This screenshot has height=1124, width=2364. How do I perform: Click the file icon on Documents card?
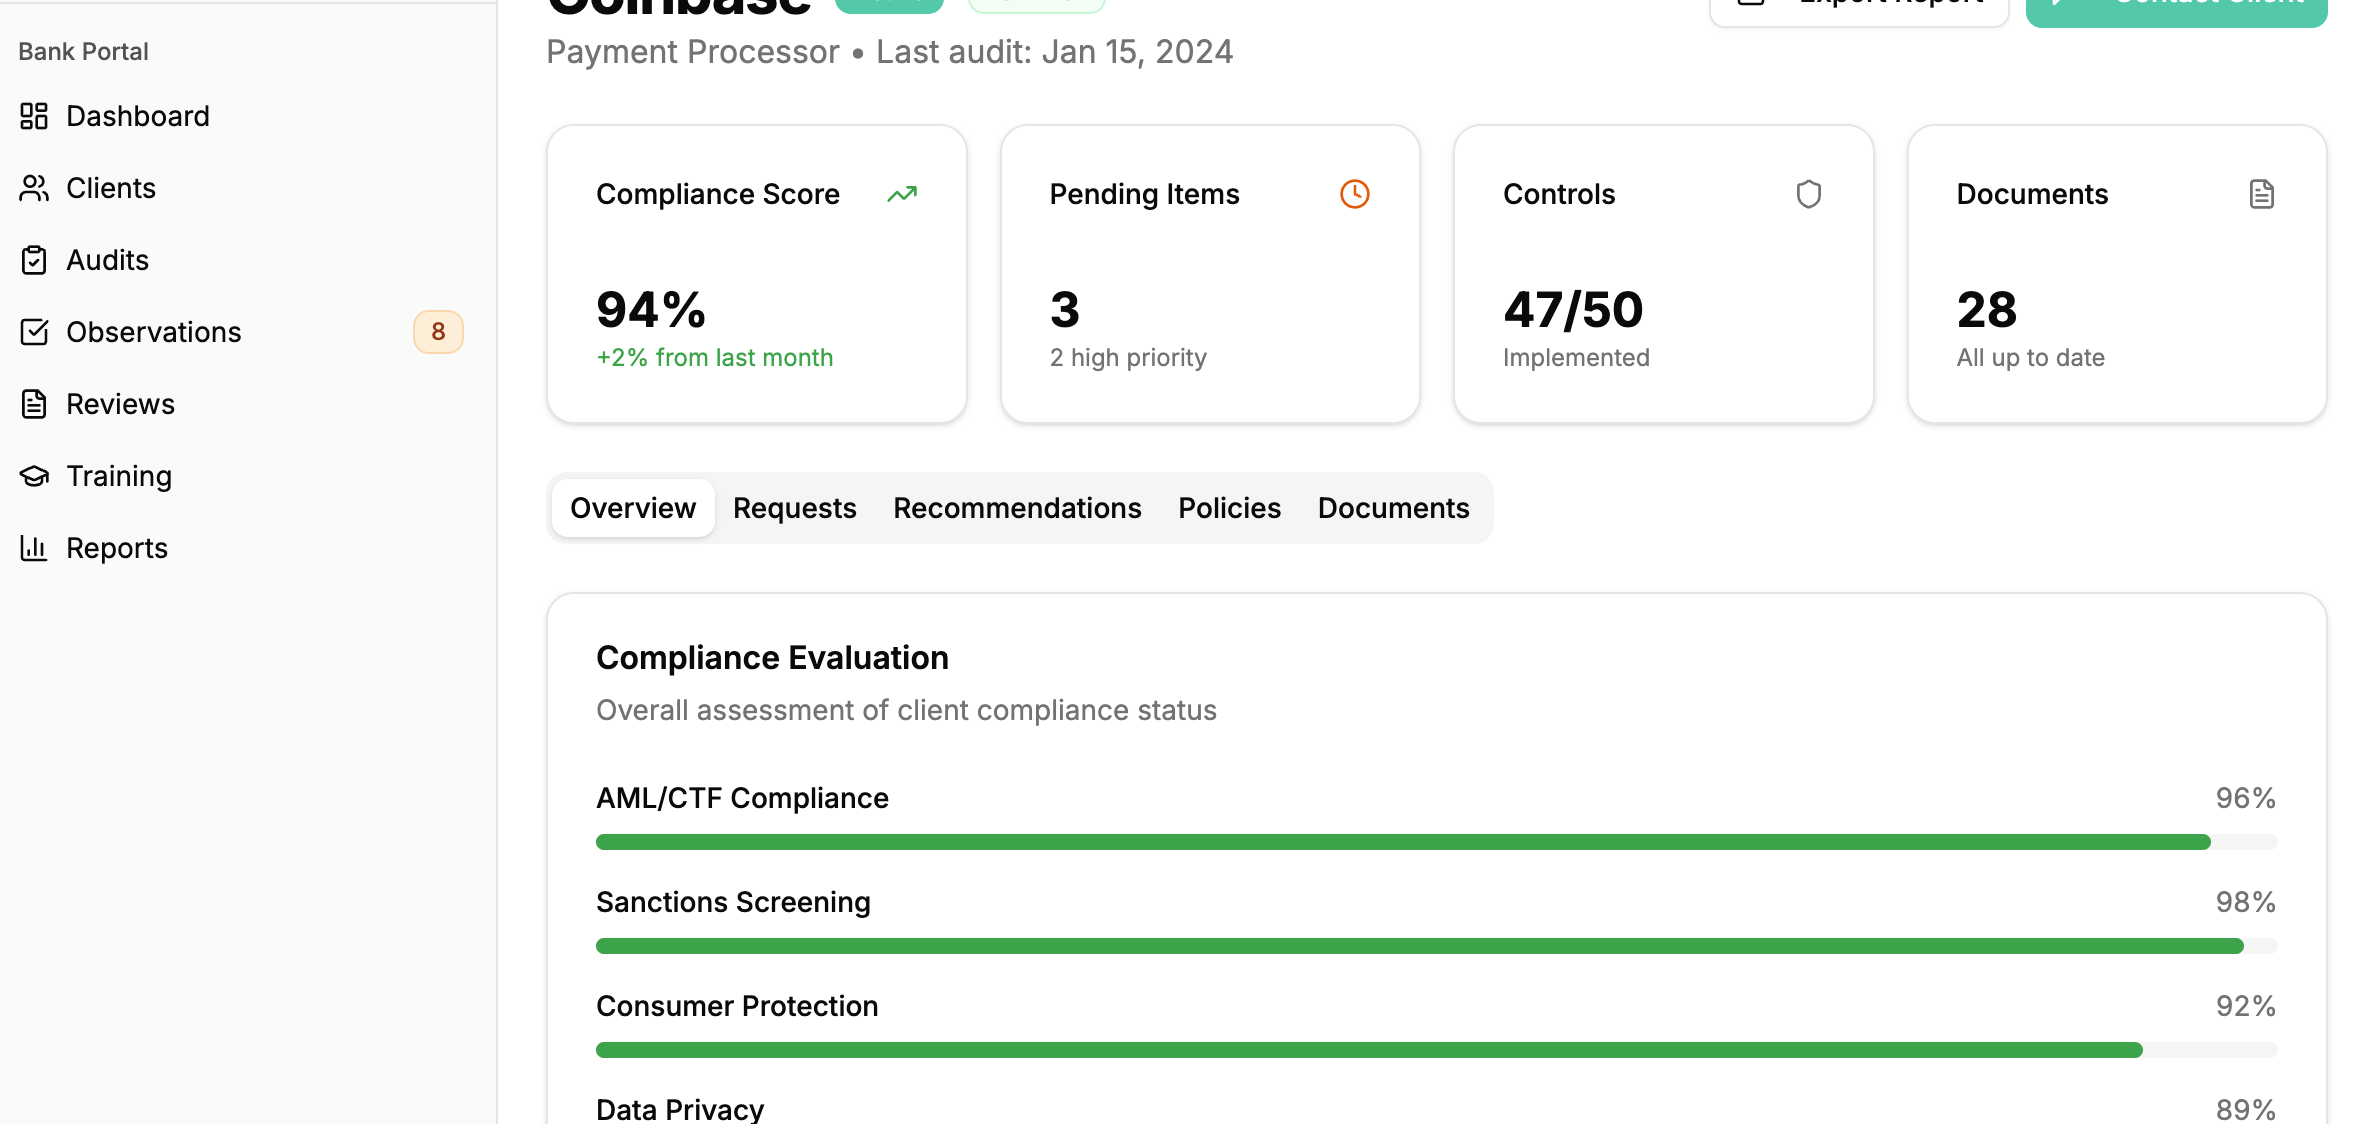click(x=2261, y=194)
